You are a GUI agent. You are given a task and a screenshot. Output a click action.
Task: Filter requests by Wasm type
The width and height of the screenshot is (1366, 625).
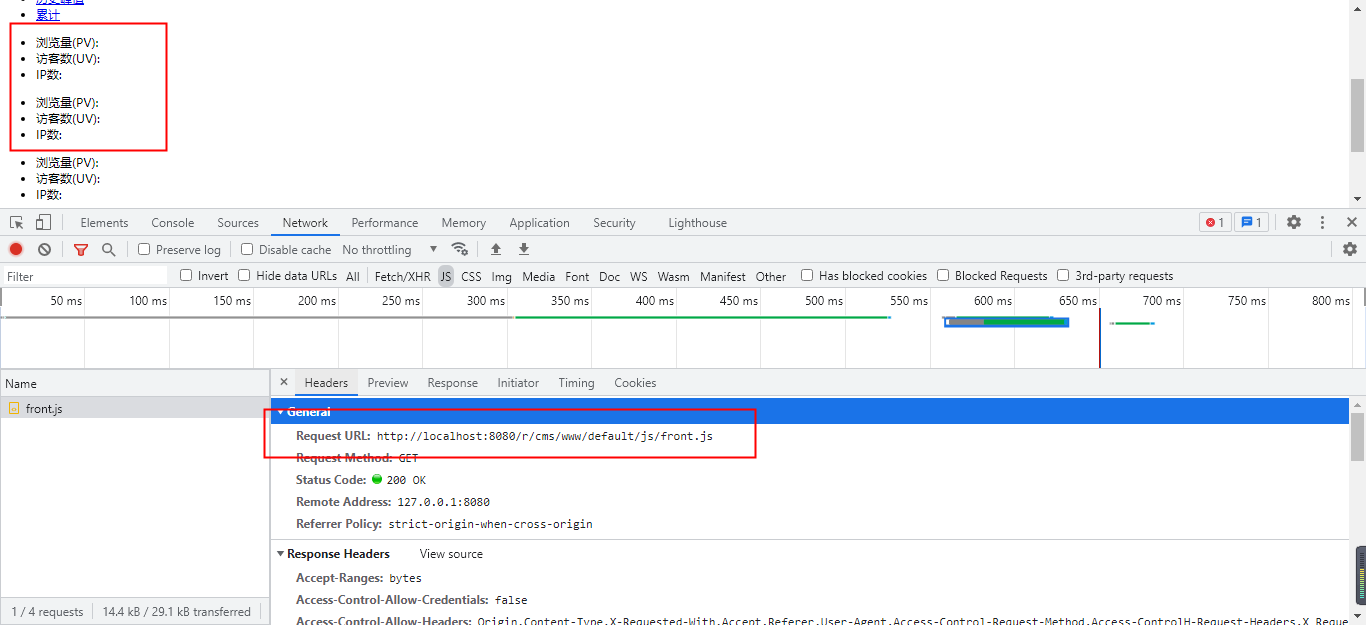tap(673, 276)
